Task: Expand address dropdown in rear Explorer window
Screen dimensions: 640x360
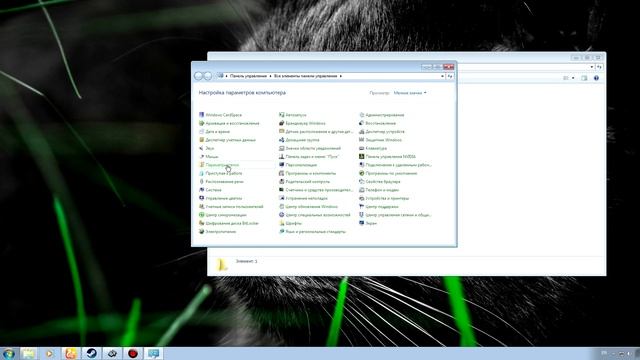Action: point(591,67)
